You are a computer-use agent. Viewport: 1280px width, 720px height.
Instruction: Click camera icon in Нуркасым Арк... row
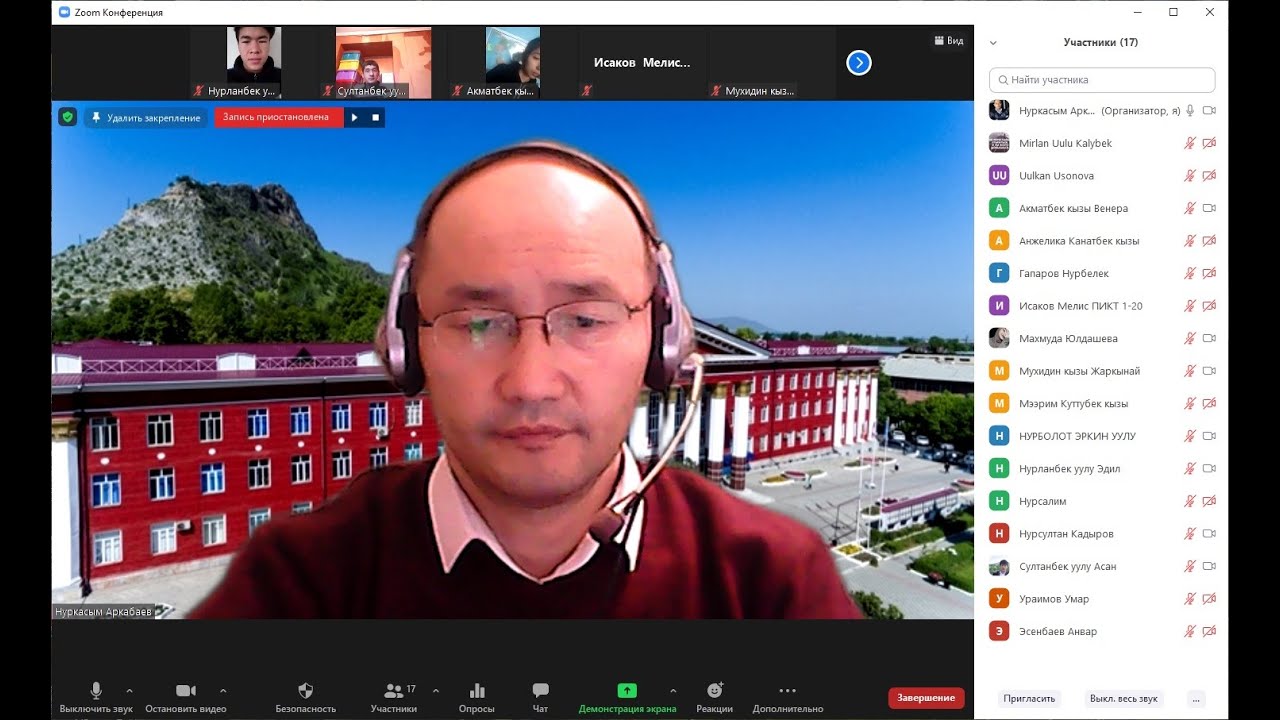[1209, 111]
